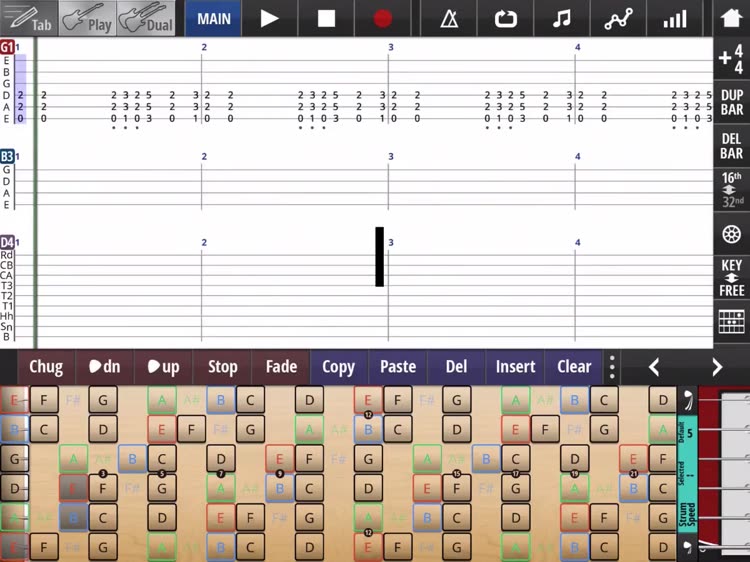Tap highlighted B on A string second fret
The width and height of the screenshot is (750, 562).
tap(73, 518)
